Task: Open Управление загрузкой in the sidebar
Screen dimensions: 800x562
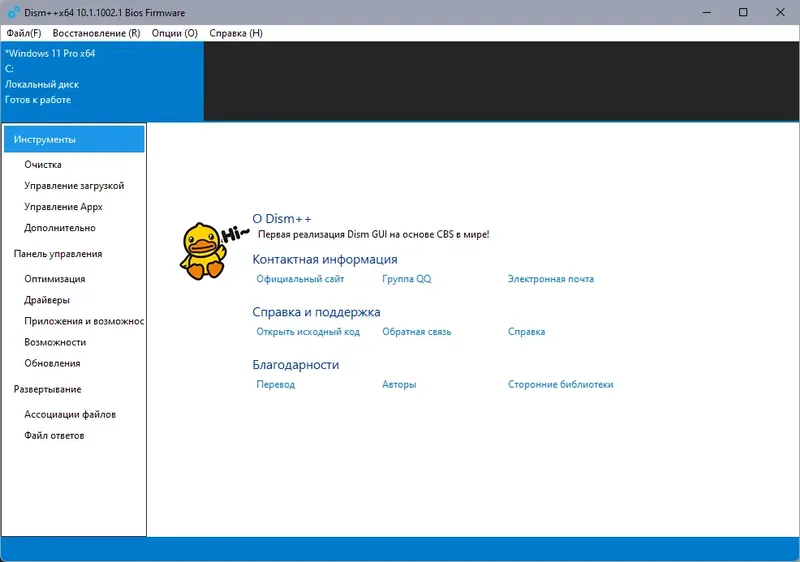Action: pyautogui.click(x=74, y=186)
